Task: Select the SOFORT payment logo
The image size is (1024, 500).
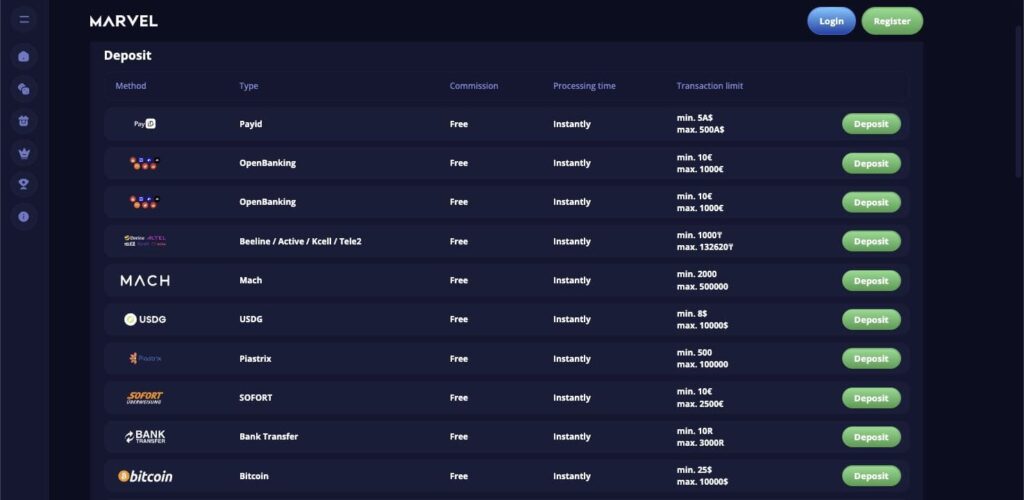Action: [x=145, y=398]
